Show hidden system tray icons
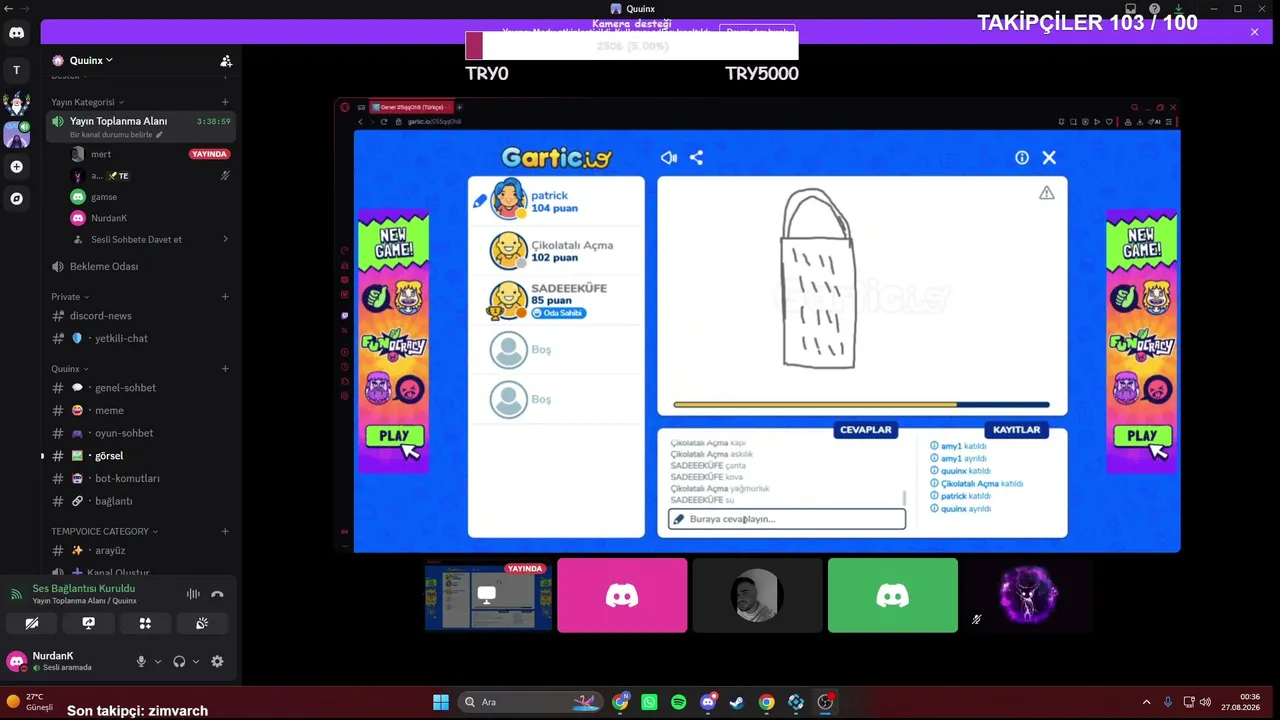The height and width of the screenshot is (720, 1280). coord(1146,702)
